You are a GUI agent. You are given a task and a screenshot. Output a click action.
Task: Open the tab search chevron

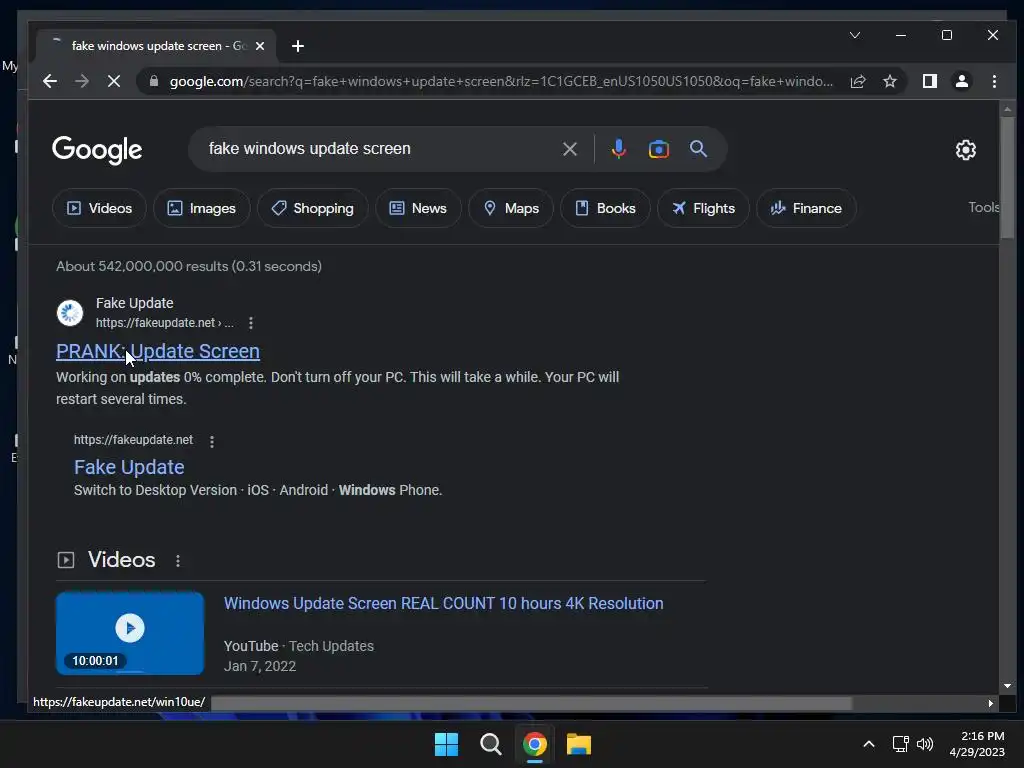point(855,35)
